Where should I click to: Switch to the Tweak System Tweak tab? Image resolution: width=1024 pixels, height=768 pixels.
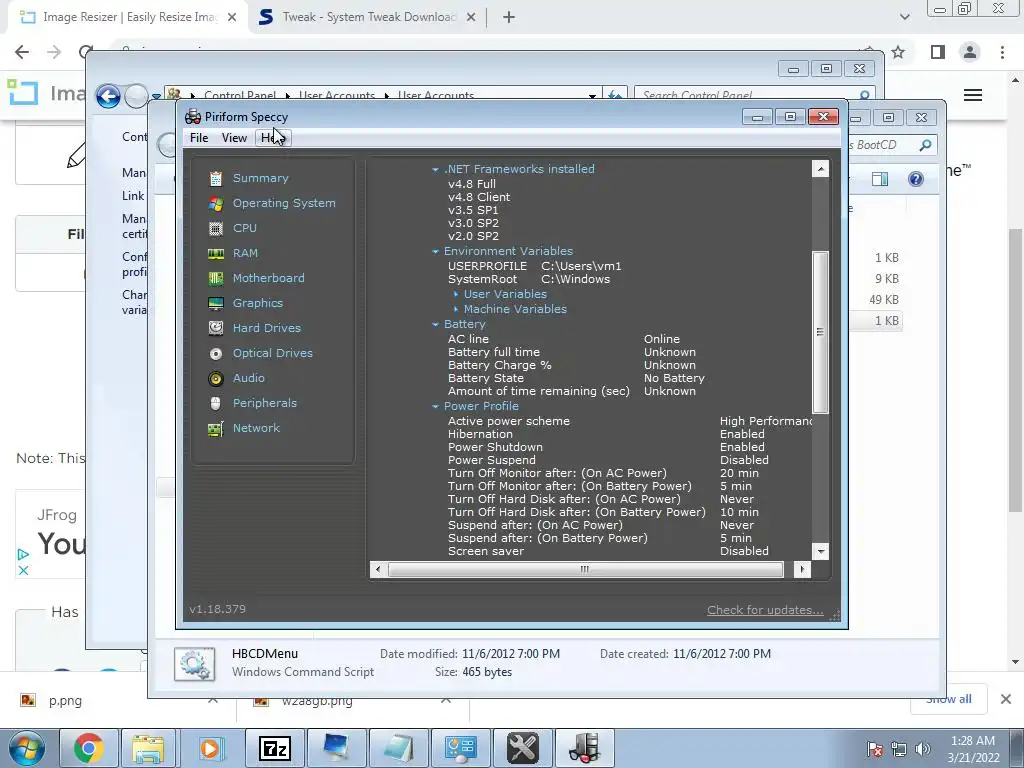pyautogui.click(x=369, y=17)
